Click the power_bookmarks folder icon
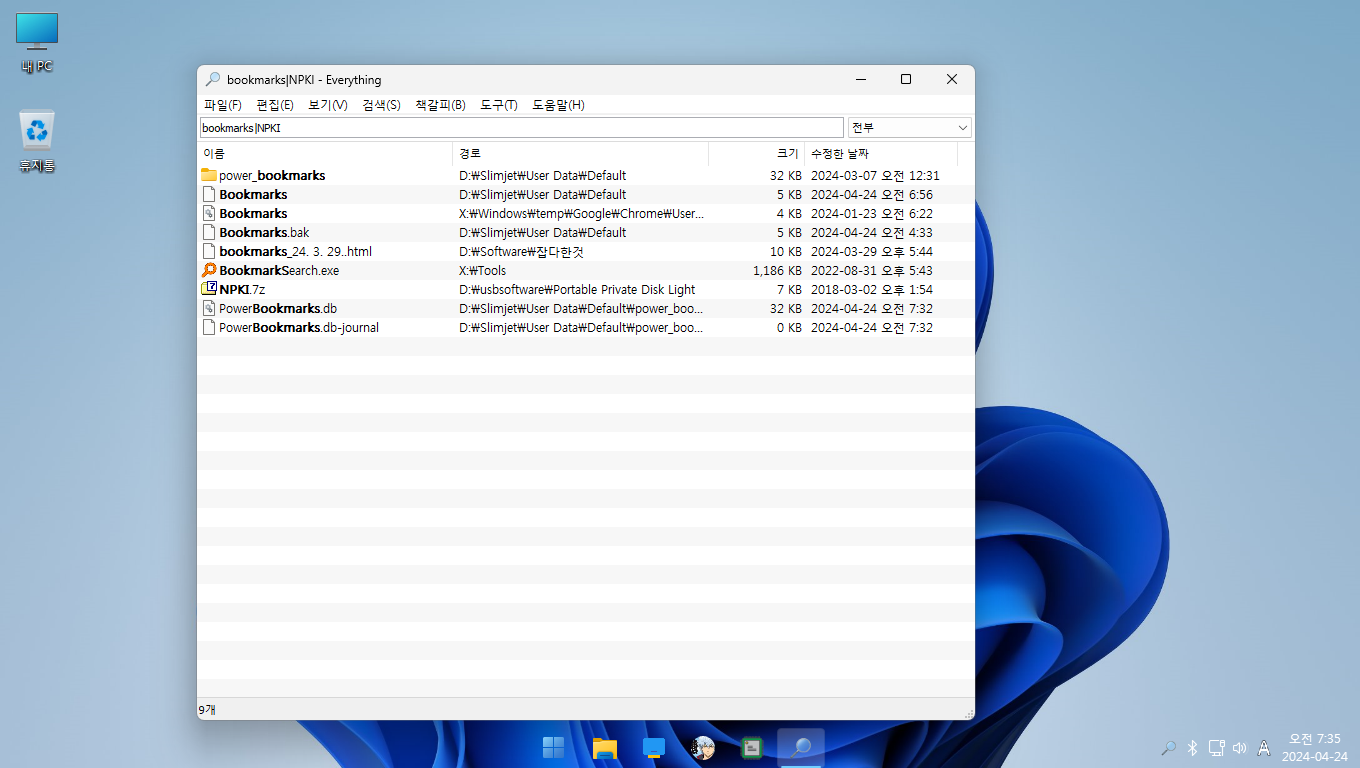The image size is (1360, 768). (x=209, y=175)
